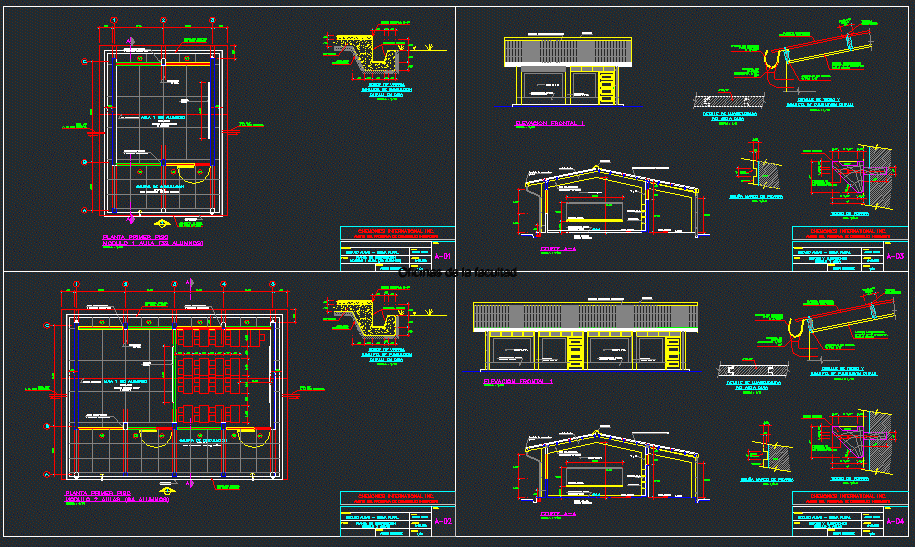Click the yellow door on A-03 front elevation
The height and width of the screenshot is (547, 915).
[607, 86]
